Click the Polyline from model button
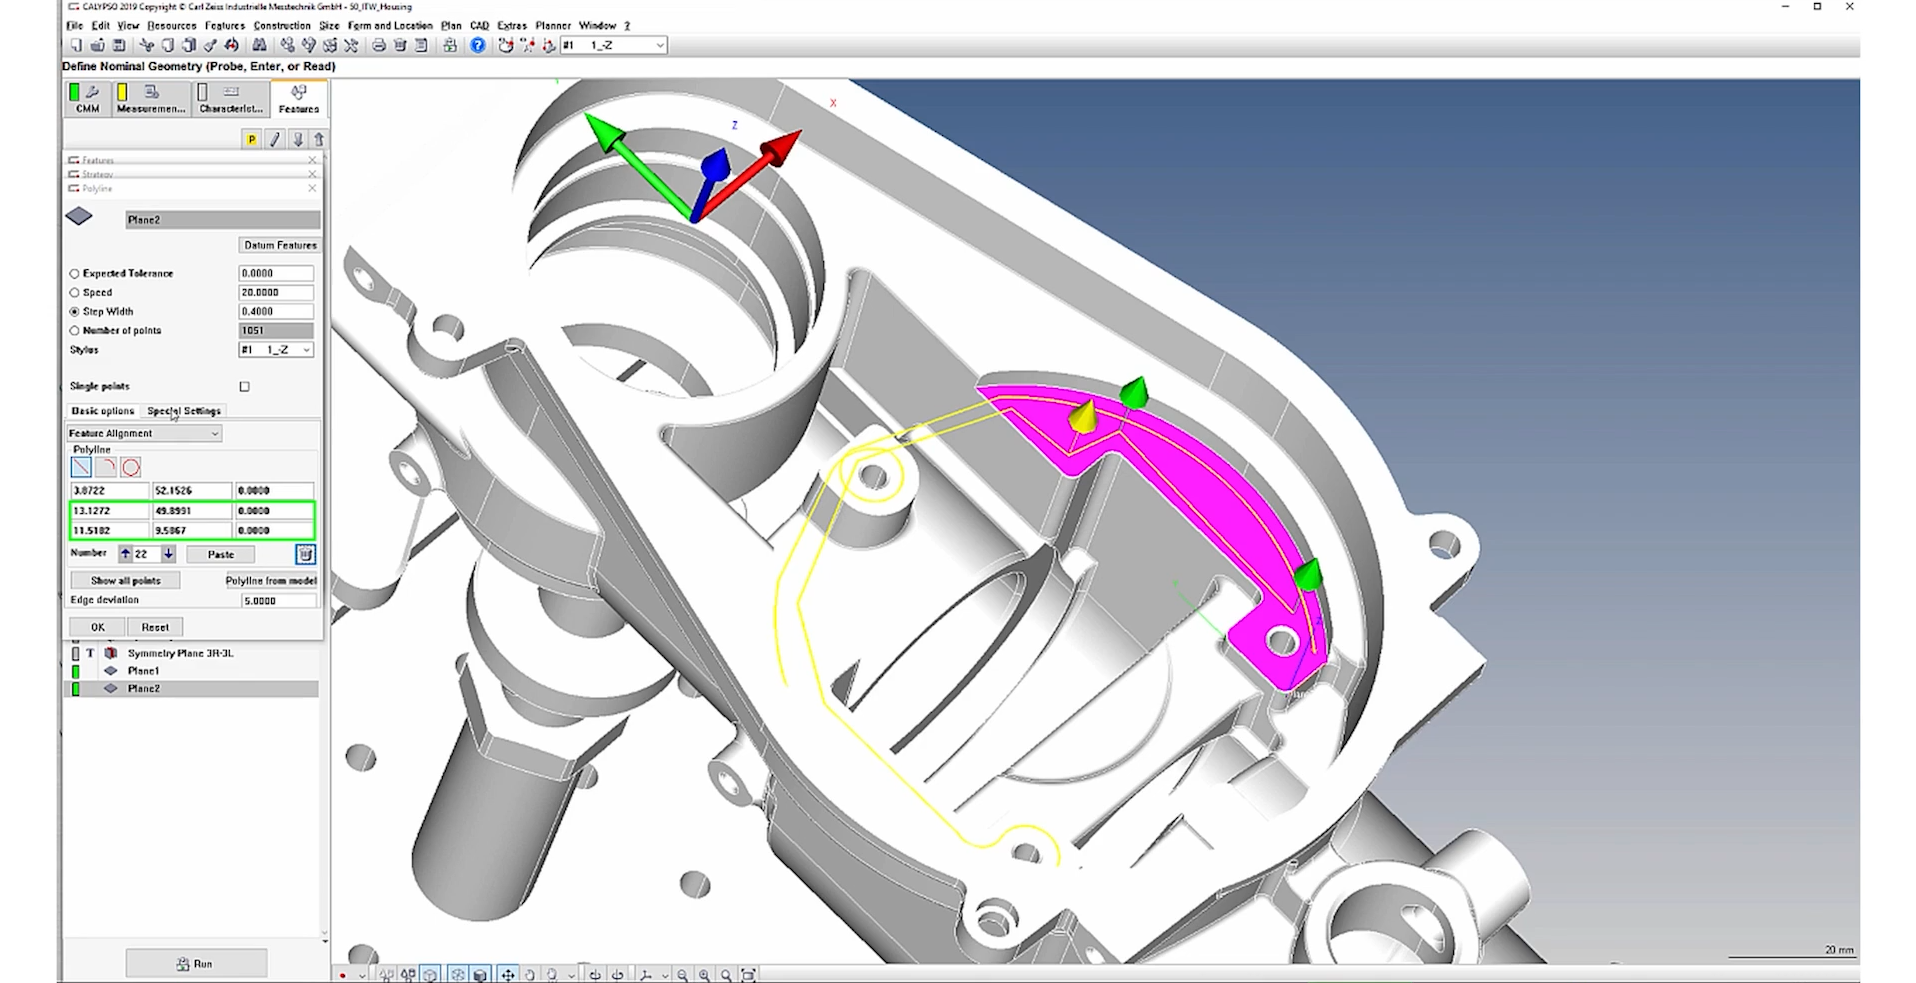This screenshot has width=1916, height=983. (270, 580)
